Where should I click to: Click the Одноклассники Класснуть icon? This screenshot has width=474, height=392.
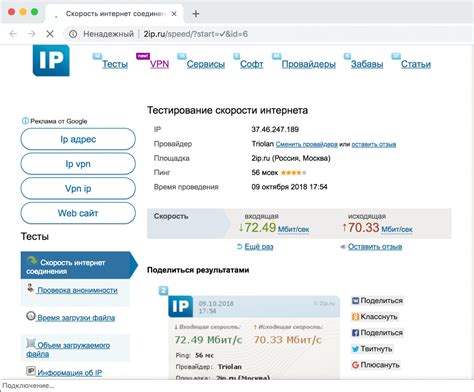[355, 317]
